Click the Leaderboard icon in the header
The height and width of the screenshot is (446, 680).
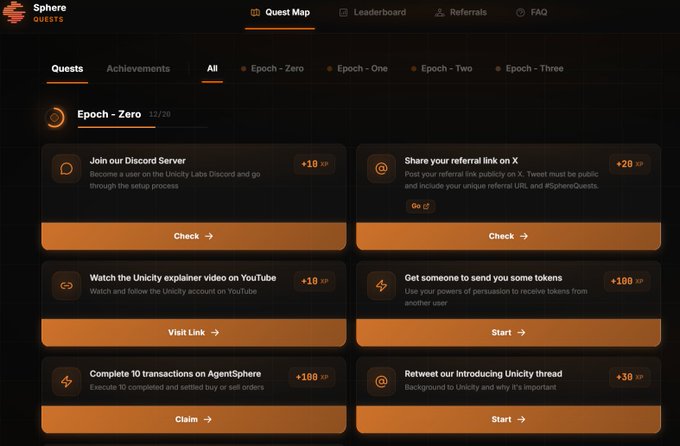tap(343, 13)
